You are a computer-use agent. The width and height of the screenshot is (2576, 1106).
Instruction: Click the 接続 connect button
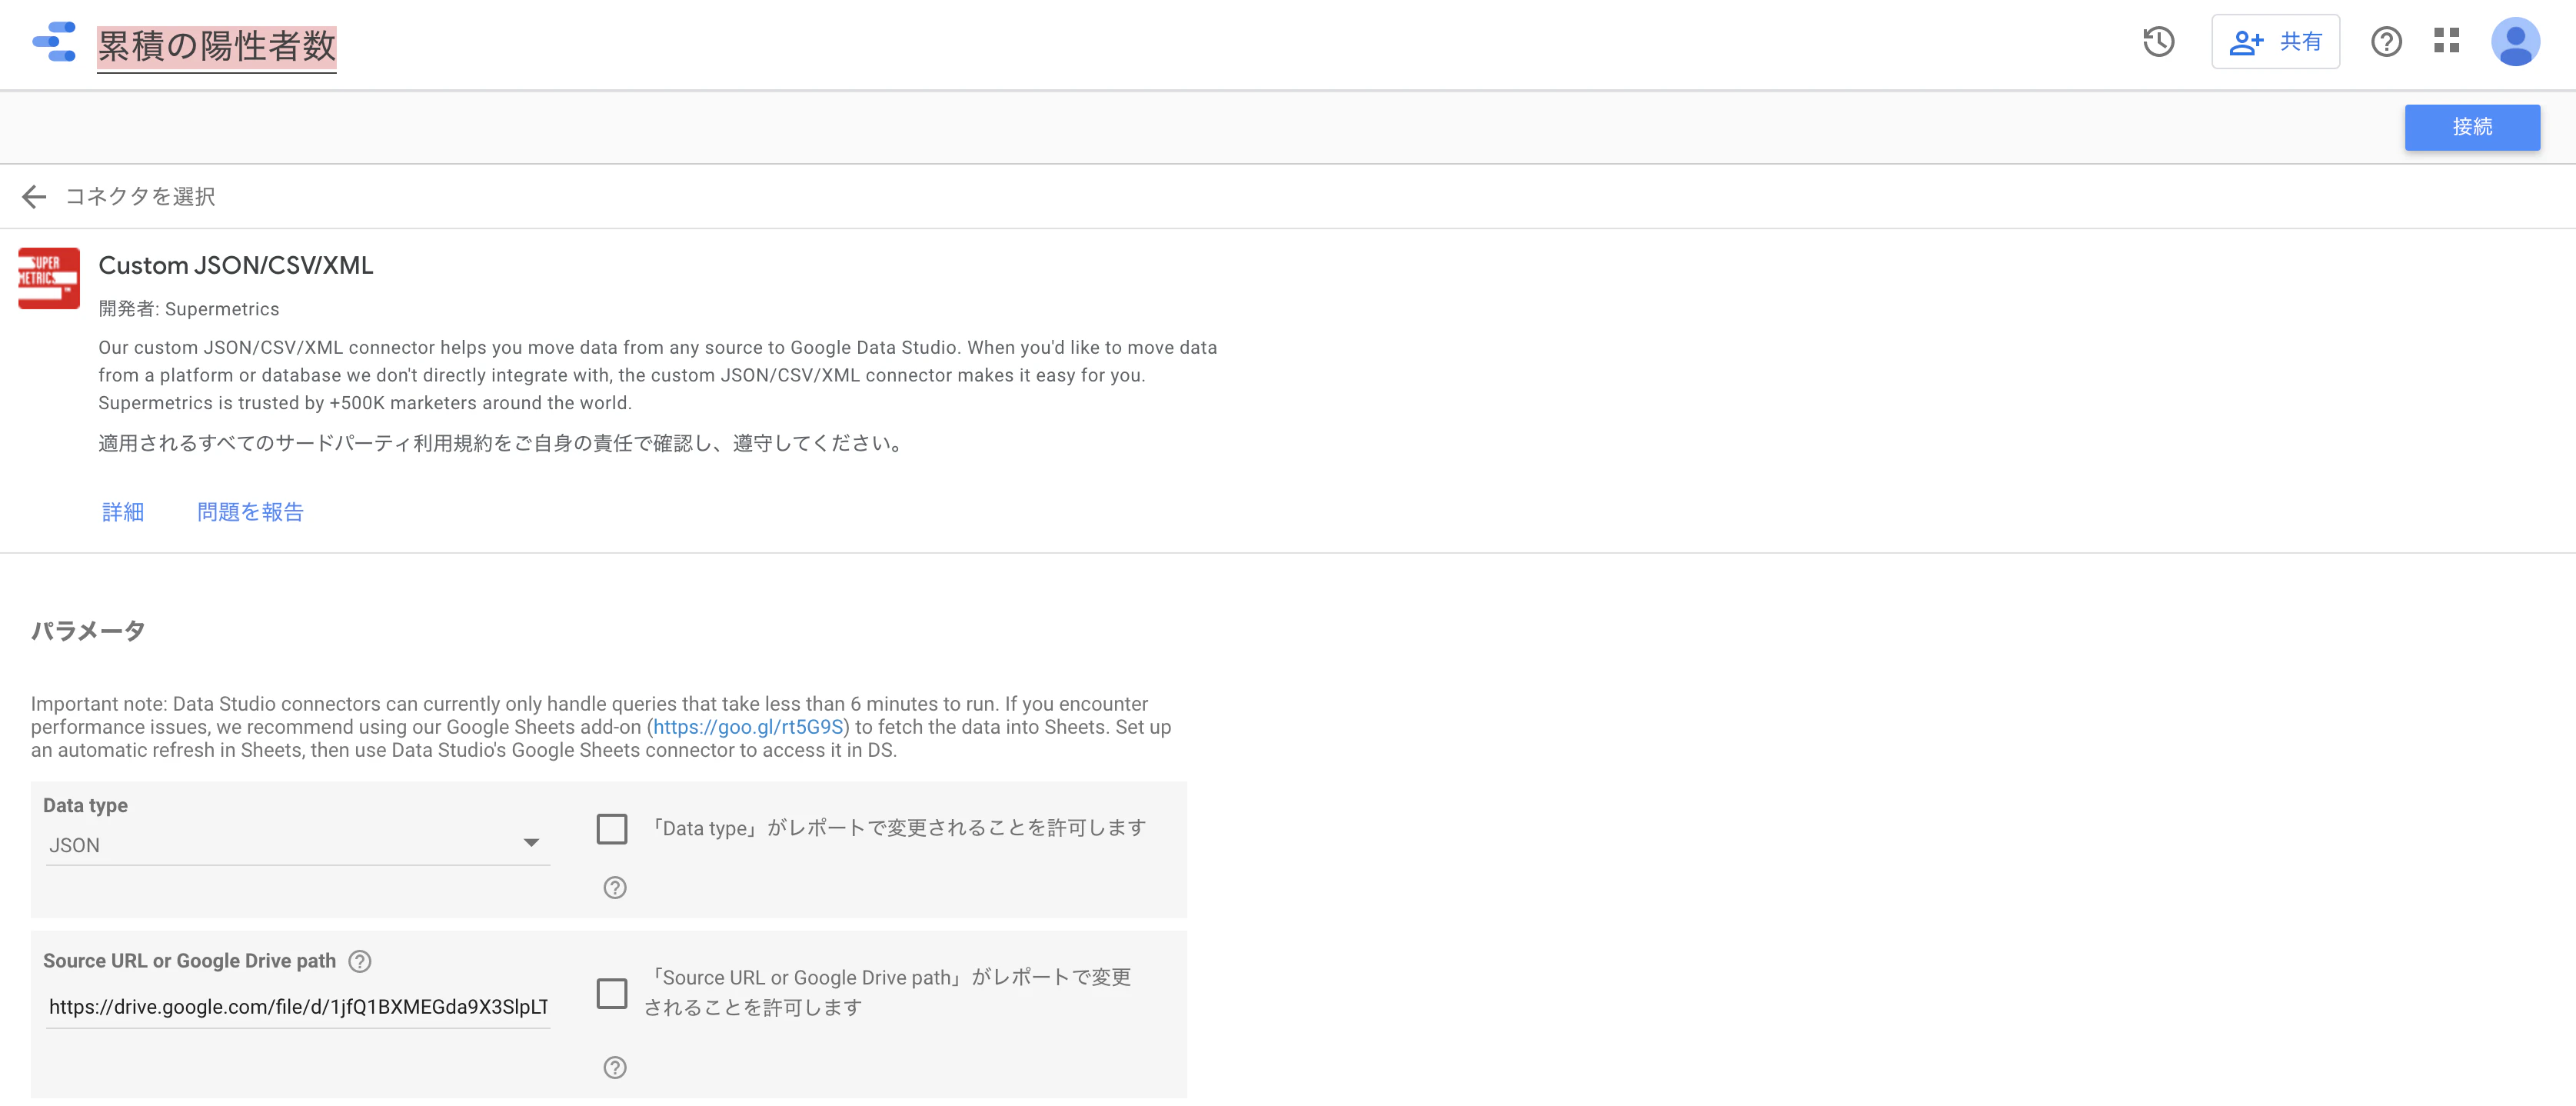[2471, 127]
